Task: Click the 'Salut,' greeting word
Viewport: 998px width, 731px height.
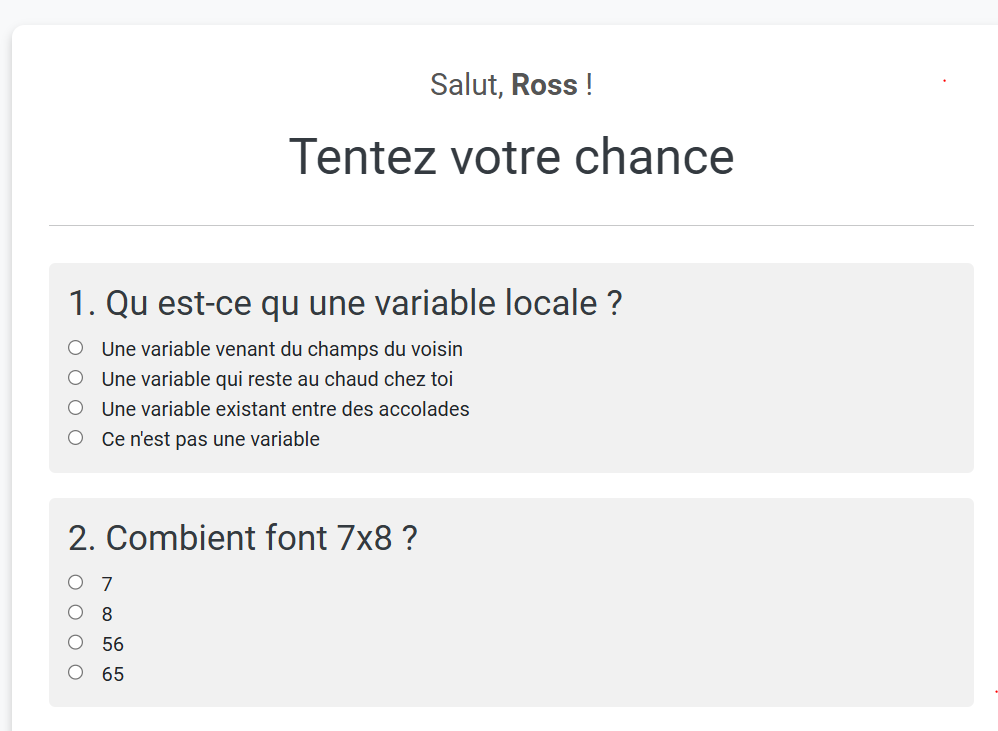Action: pyautogui.click(x=467, y=85)
